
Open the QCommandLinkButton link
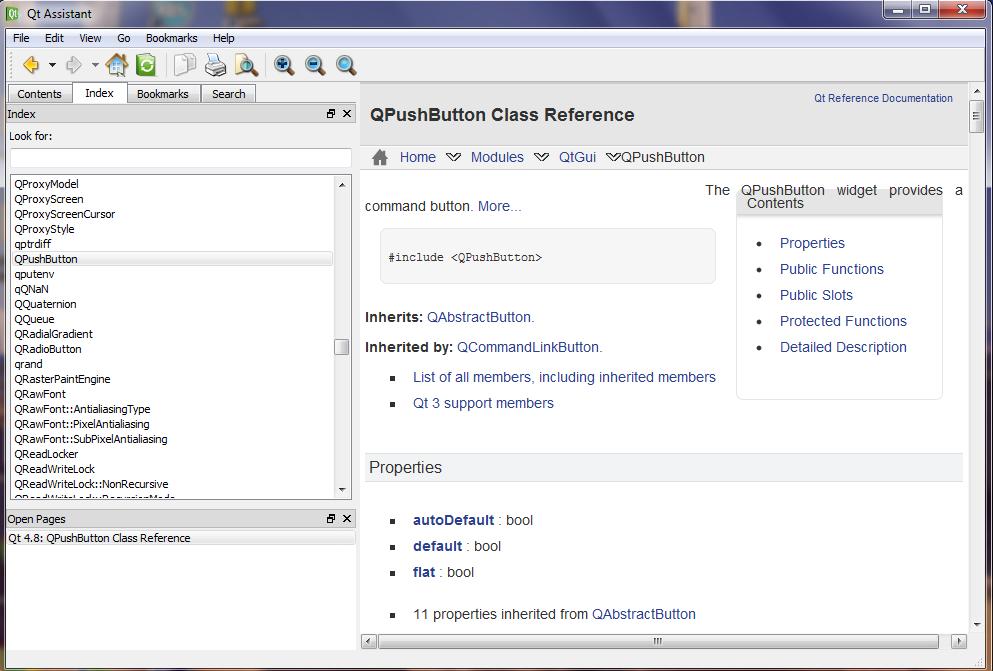(x=528, y=347)
